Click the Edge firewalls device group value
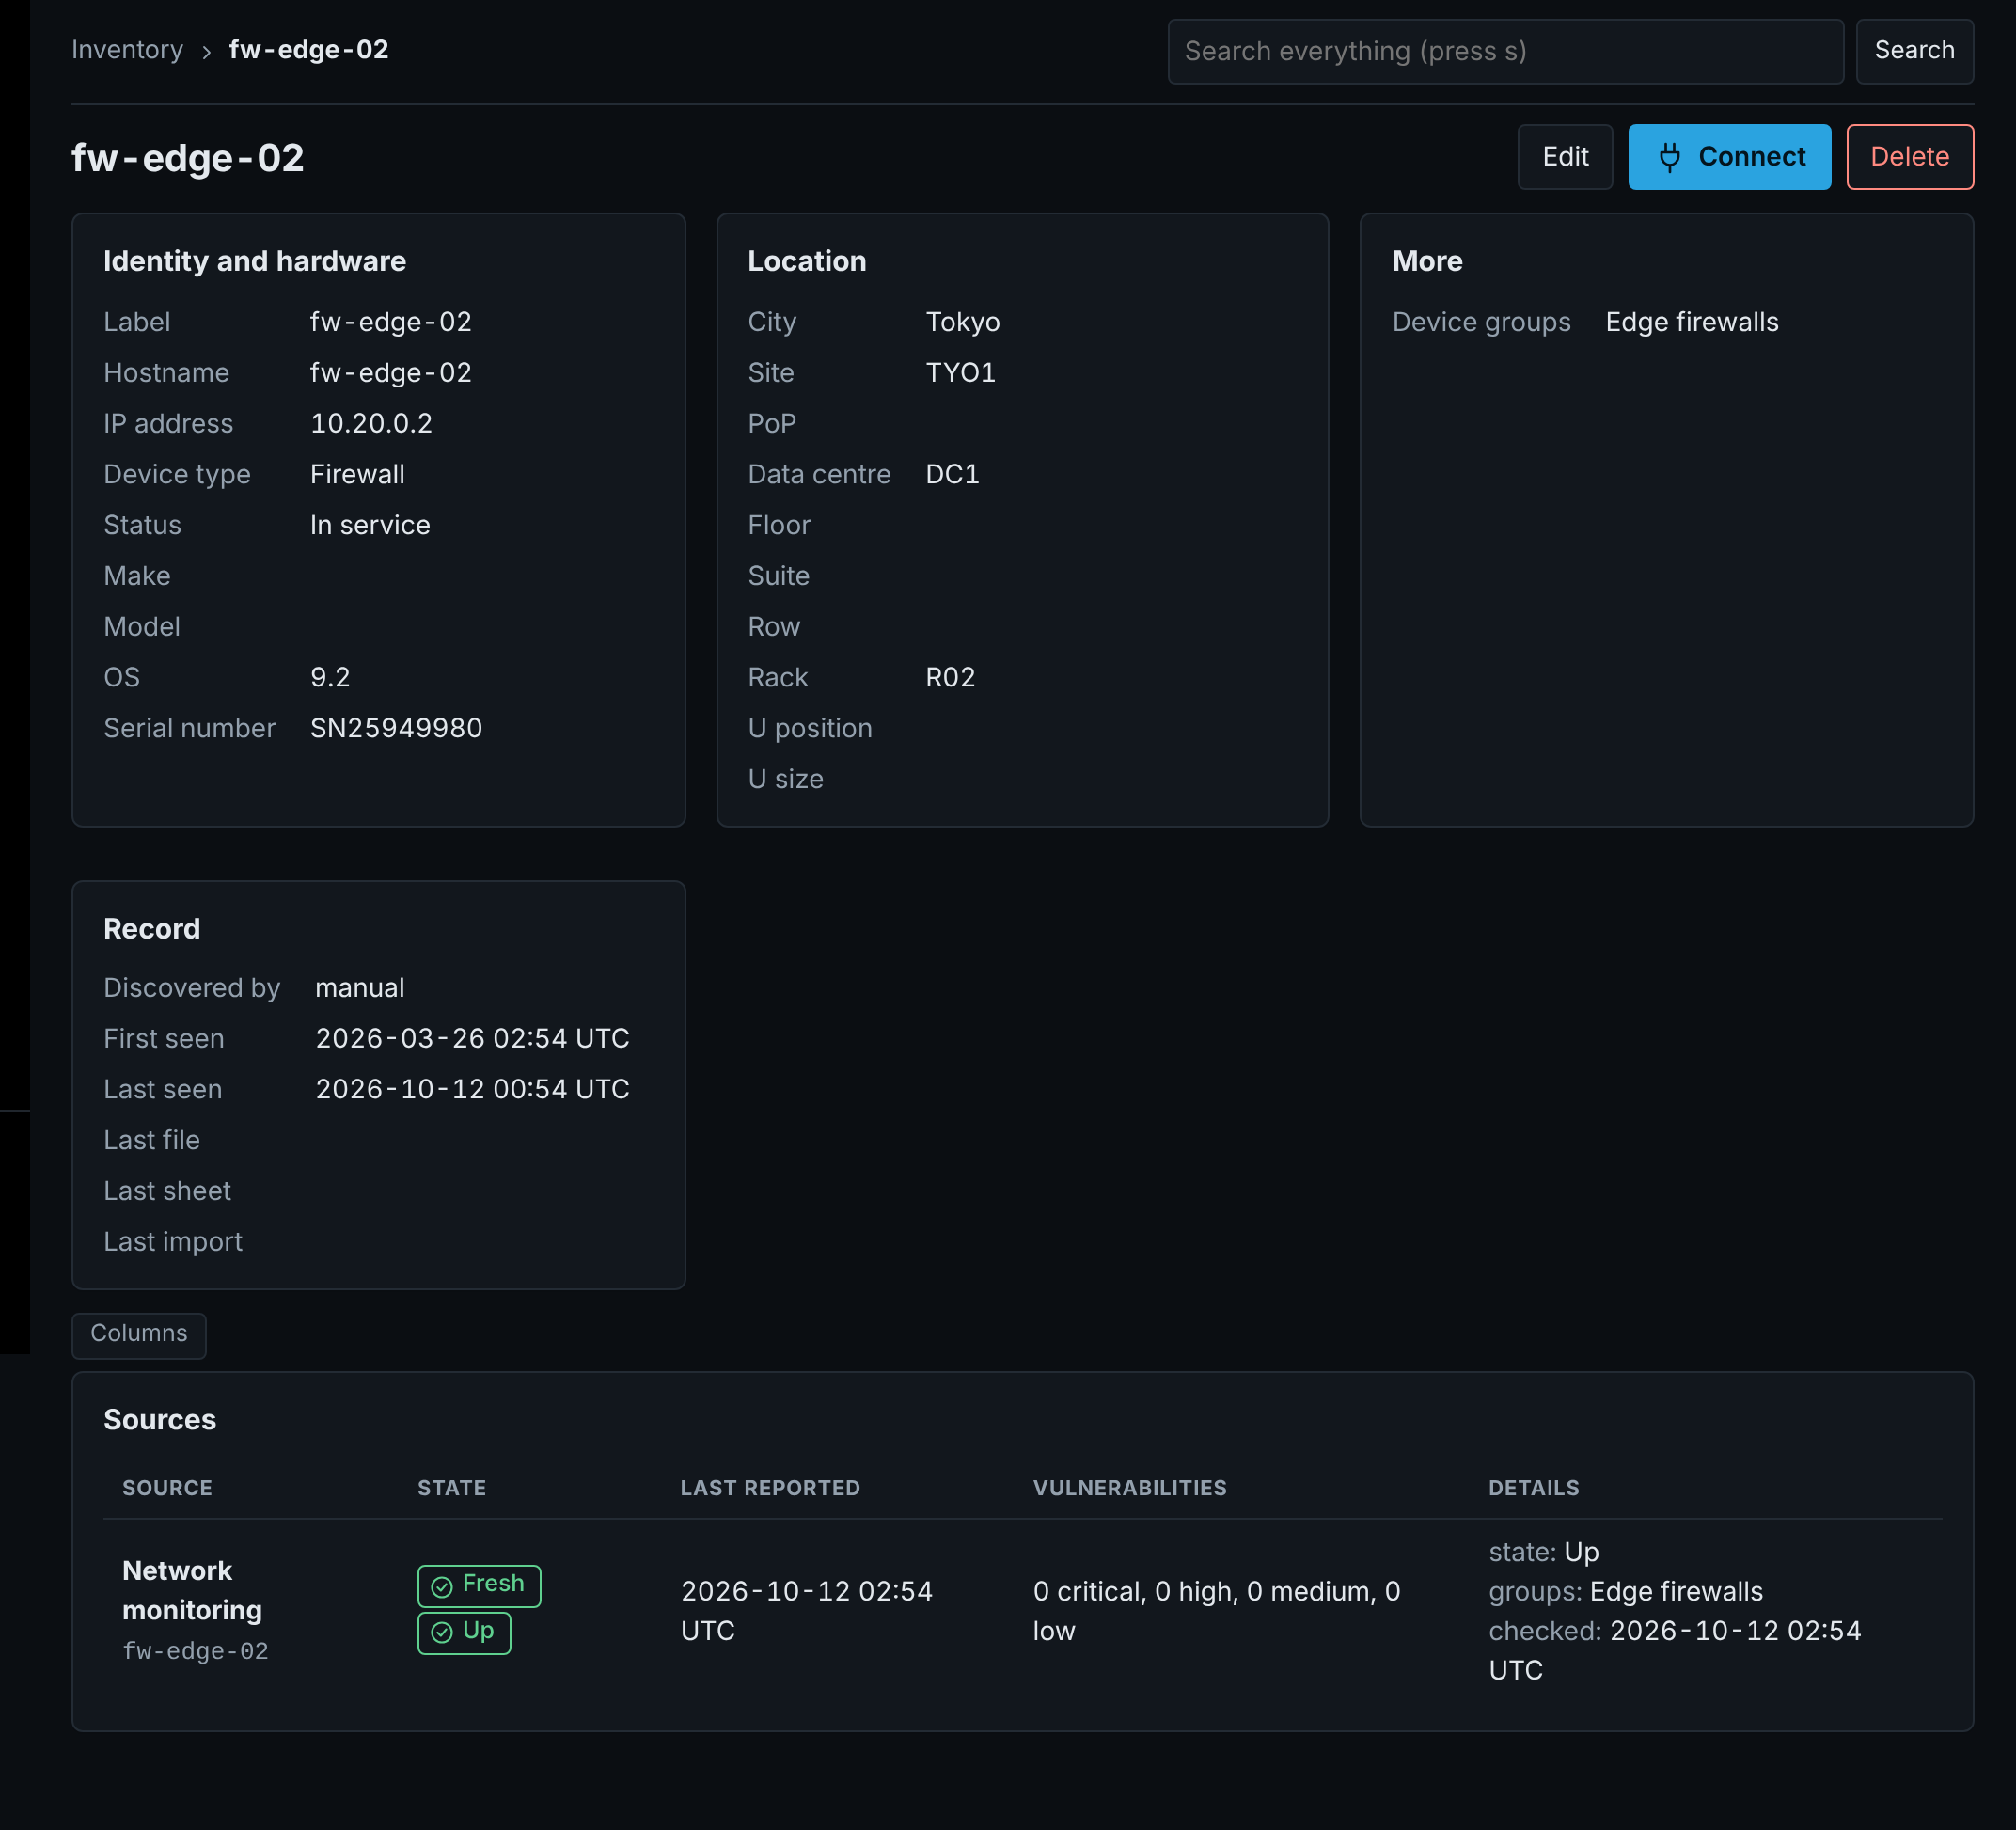 [x=1692, y=322]
